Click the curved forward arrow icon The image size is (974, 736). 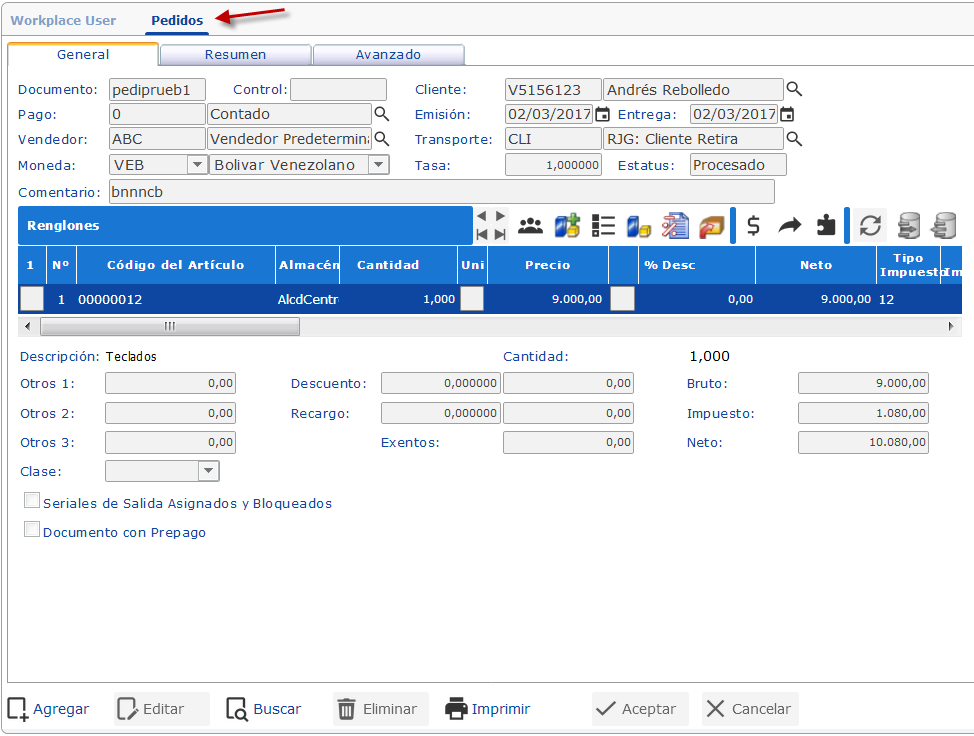pyautogui.click(x=790, y=226)
